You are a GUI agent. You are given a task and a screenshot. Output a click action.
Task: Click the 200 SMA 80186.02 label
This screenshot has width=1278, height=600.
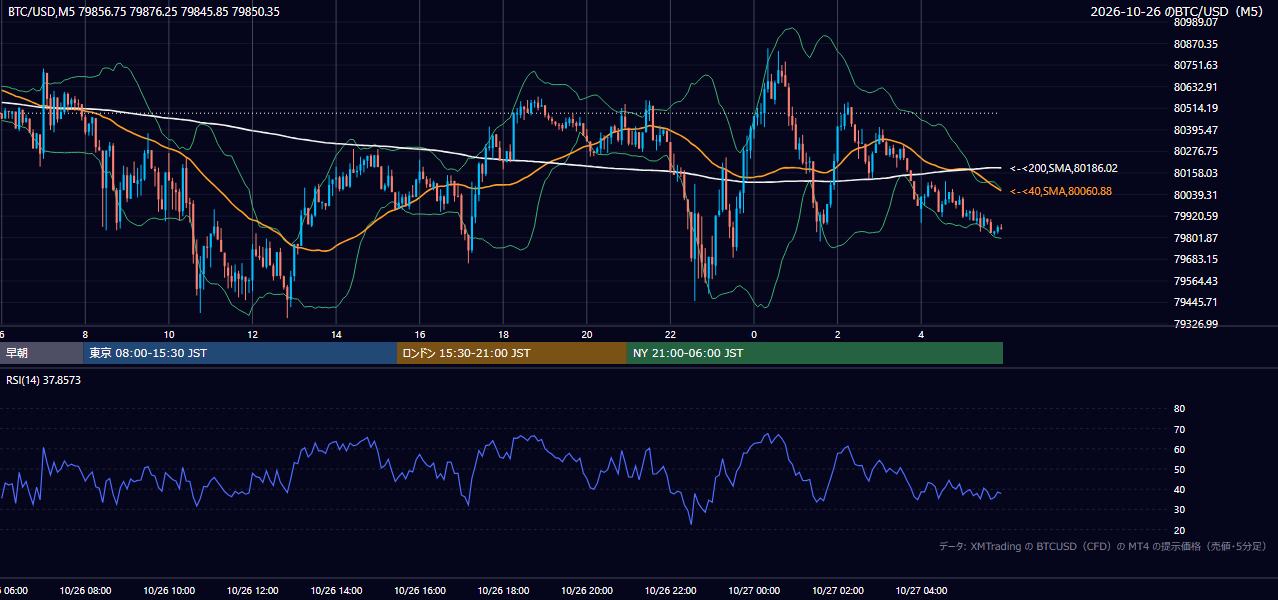pos(1064,169)
